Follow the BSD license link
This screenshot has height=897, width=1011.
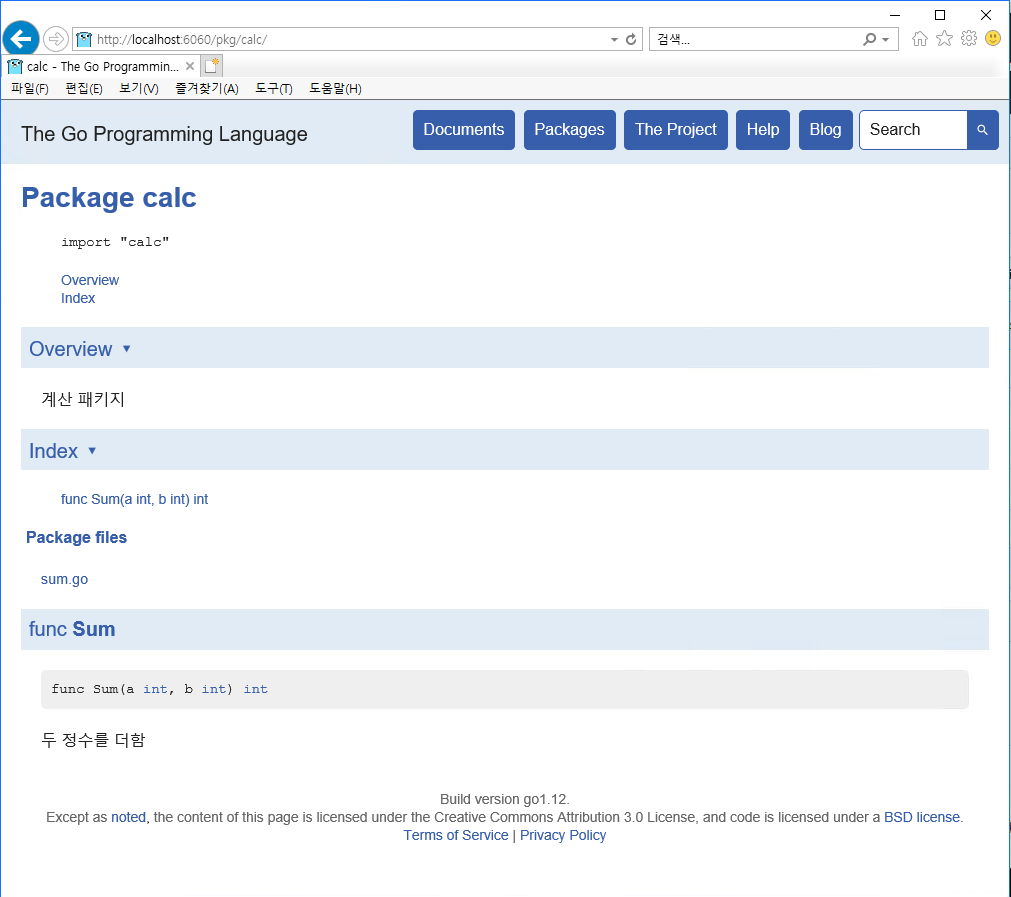click(921, 817)
